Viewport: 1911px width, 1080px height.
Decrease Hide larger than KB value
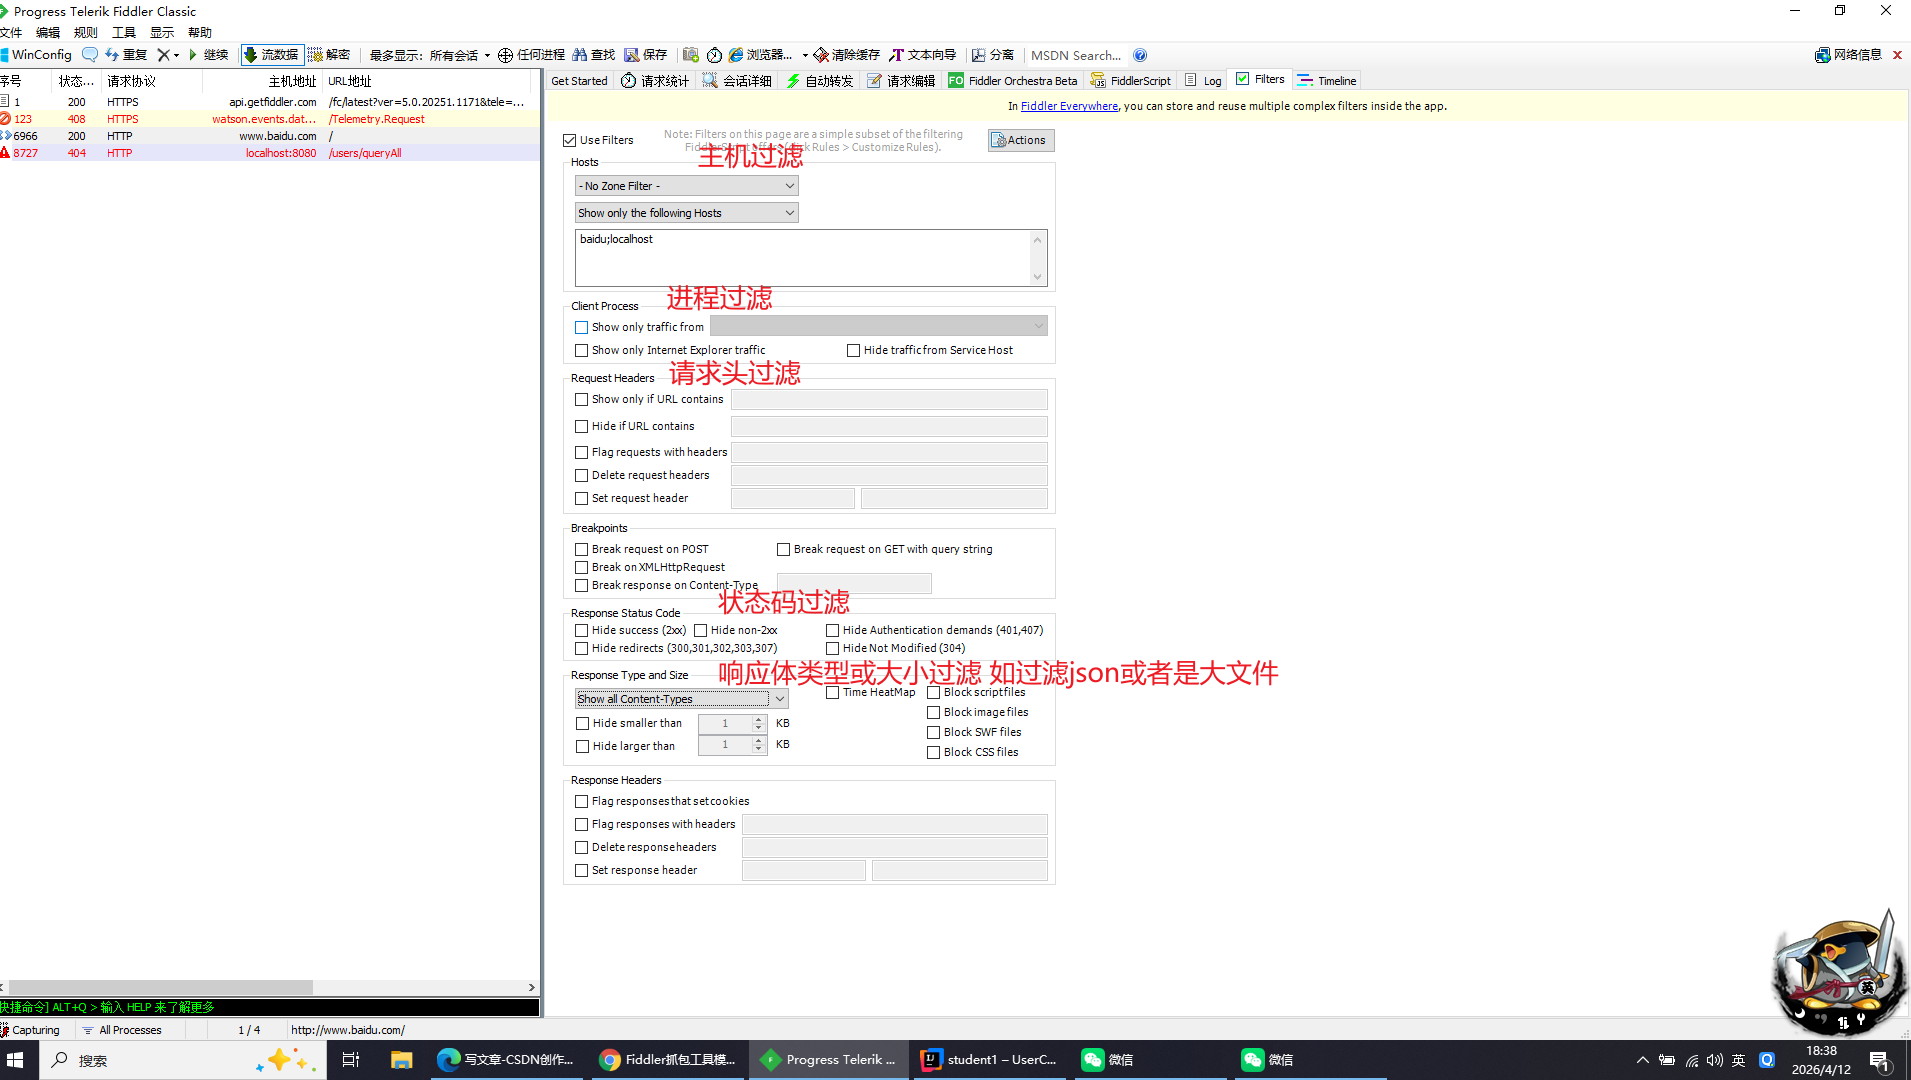click(759, 750)
